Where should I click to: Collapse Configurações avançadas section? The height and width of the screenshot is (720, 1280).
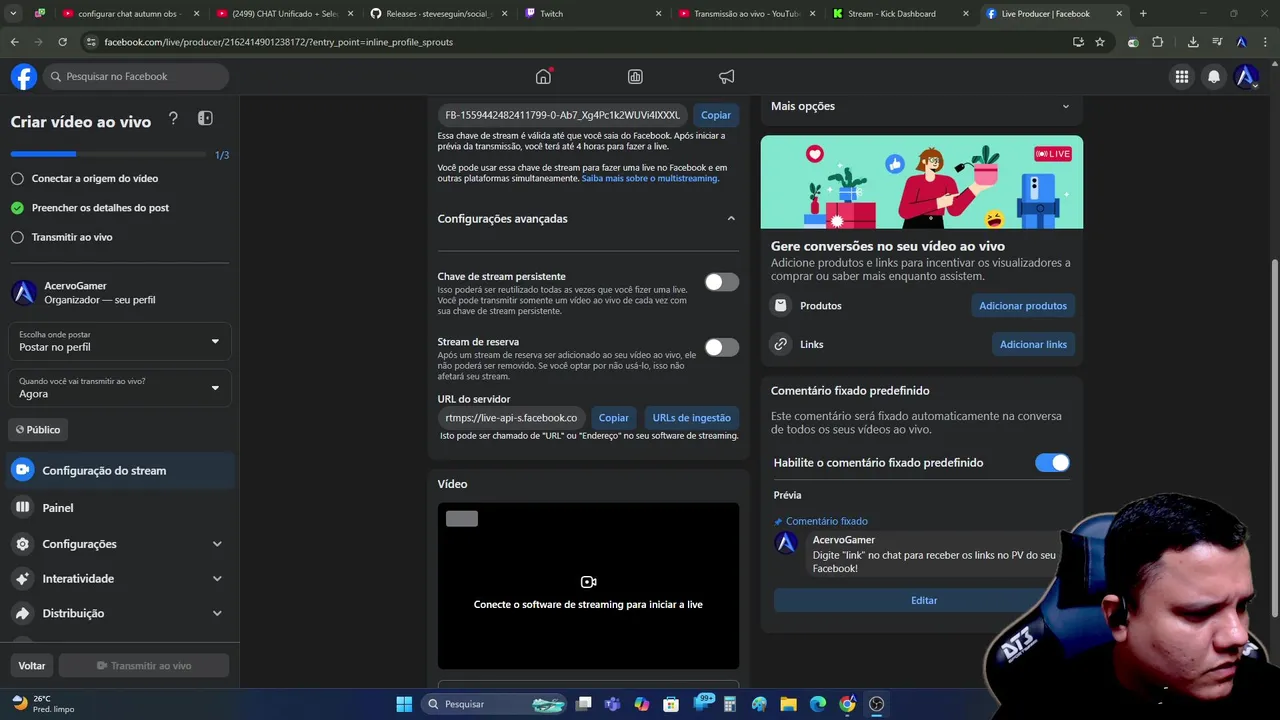(x=731, y=218)
